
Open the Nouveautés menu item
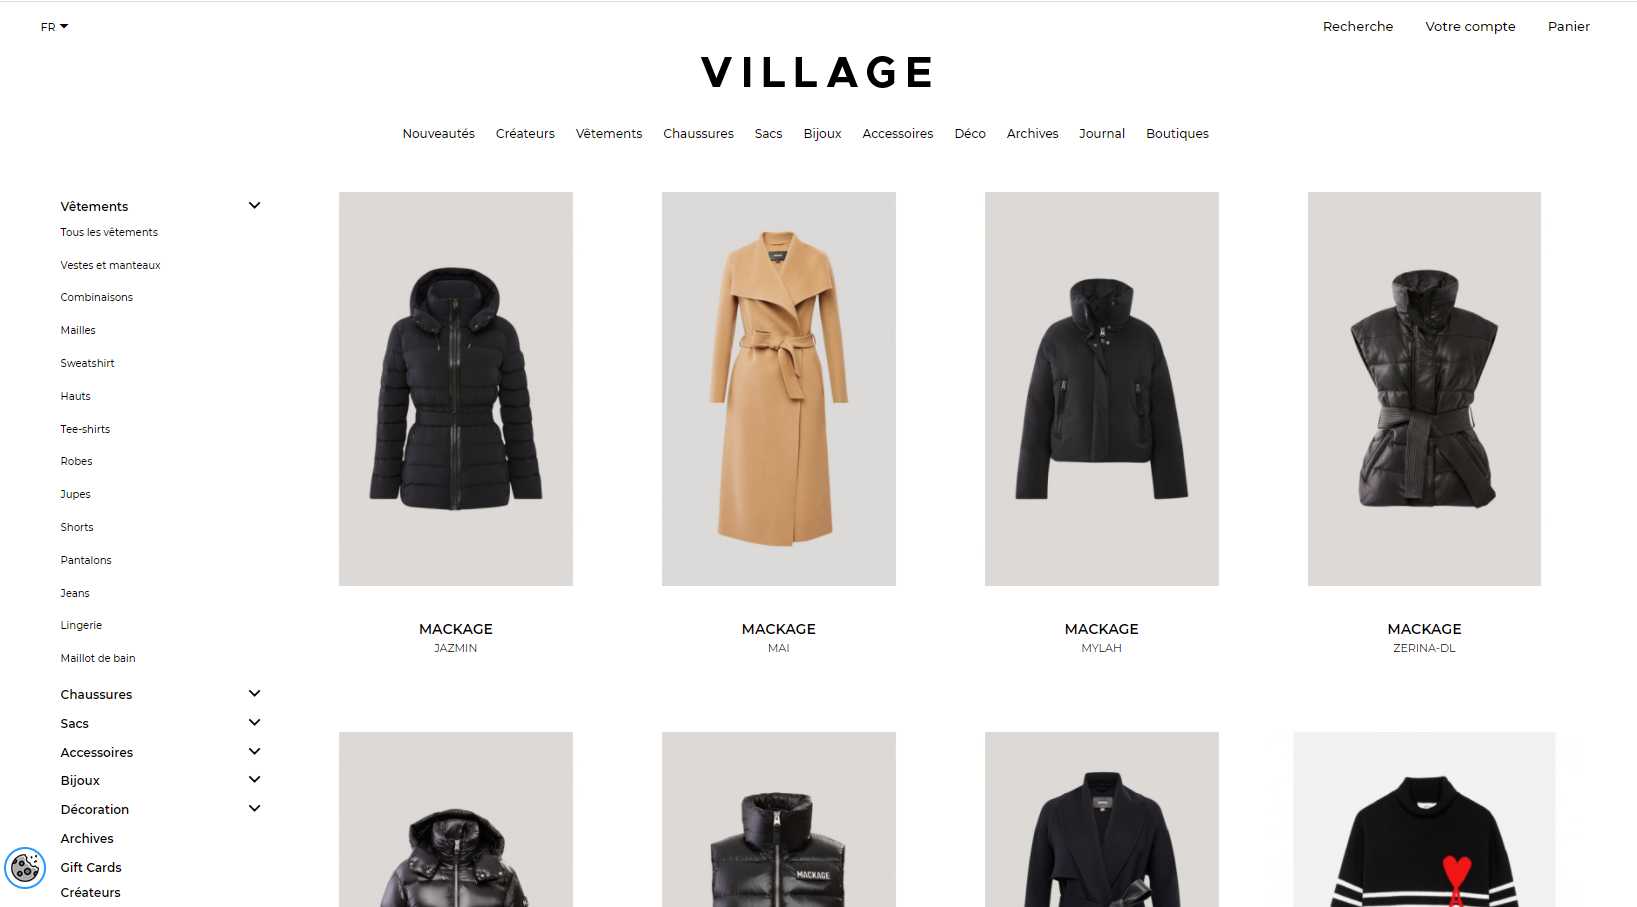[438, 133]
